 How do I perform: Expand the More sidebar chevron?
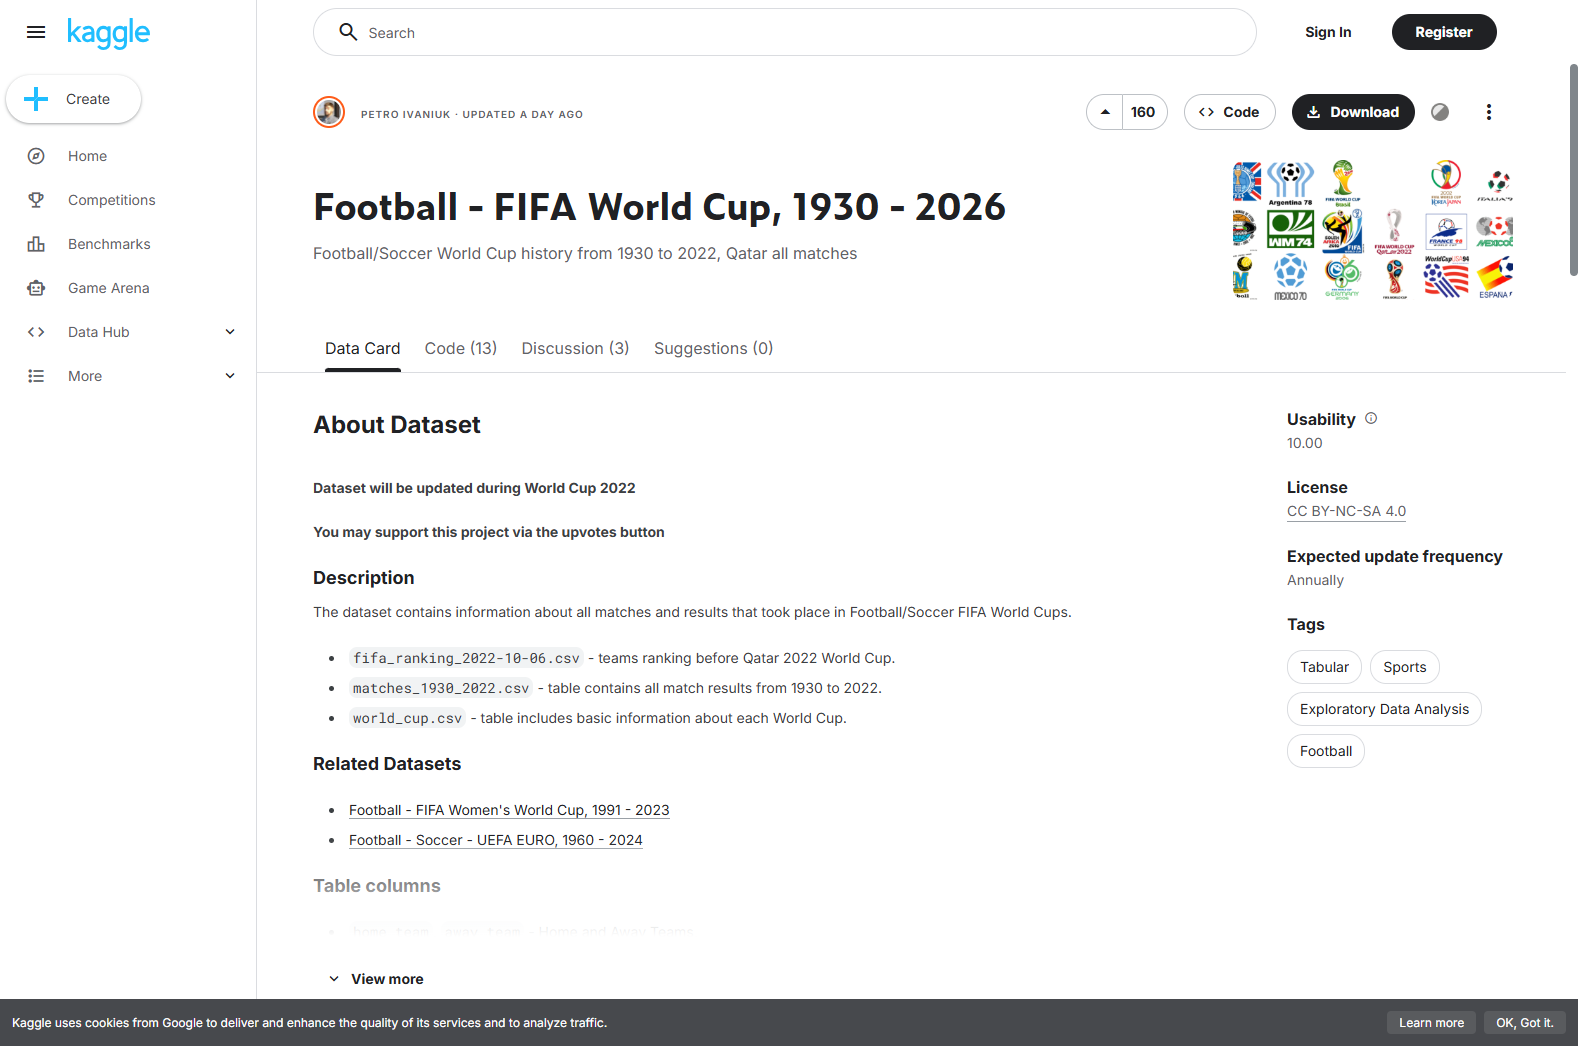[x=230, y=376]
